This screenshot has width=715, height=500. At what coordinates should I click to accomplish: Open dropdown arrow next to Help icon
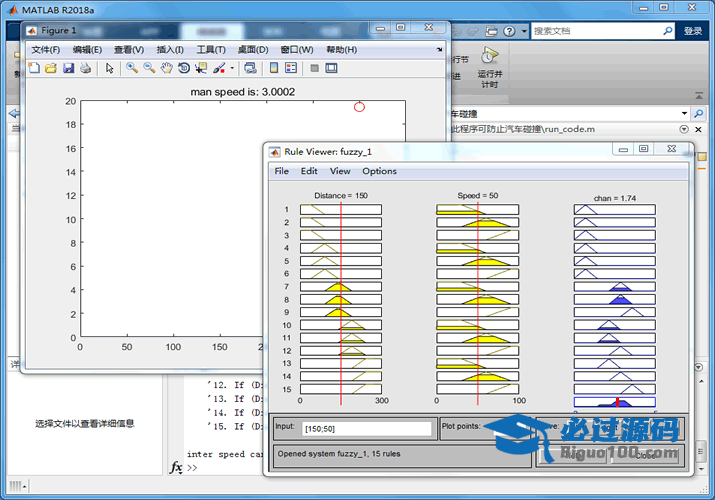524,31
